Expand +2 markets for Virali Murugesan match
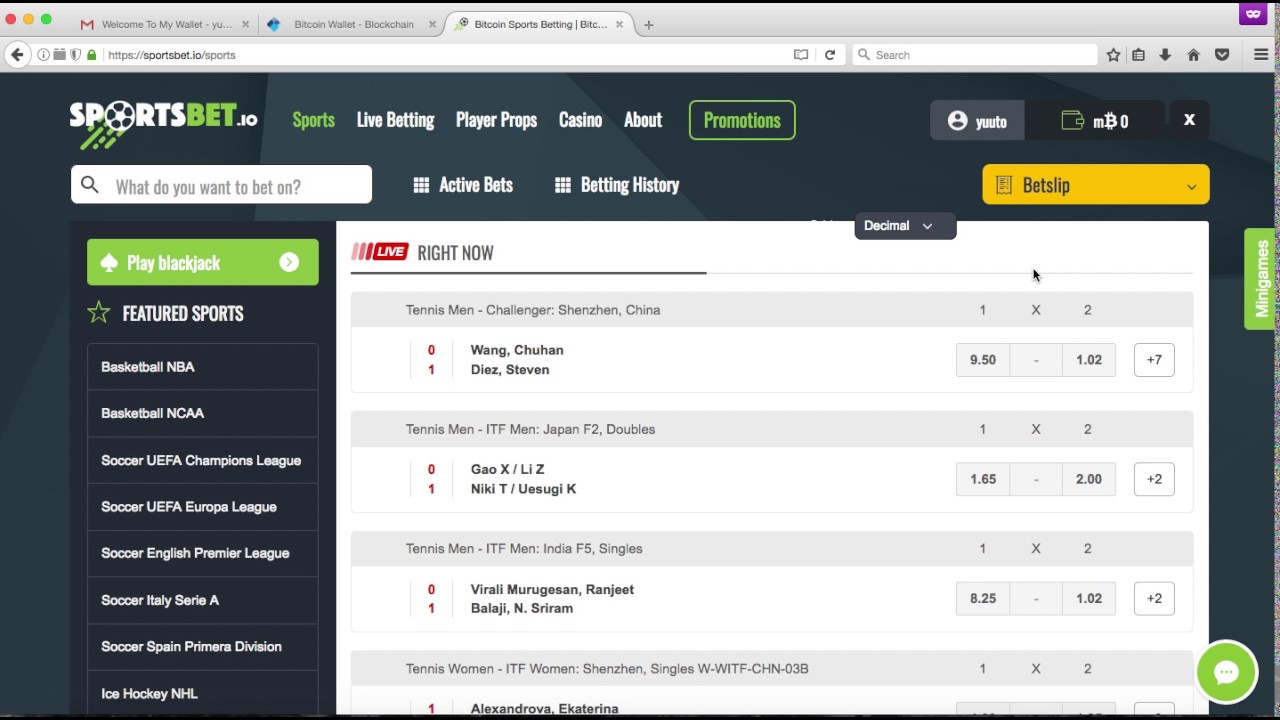This screenshot has height=720, width=1280. (1154, 598)
